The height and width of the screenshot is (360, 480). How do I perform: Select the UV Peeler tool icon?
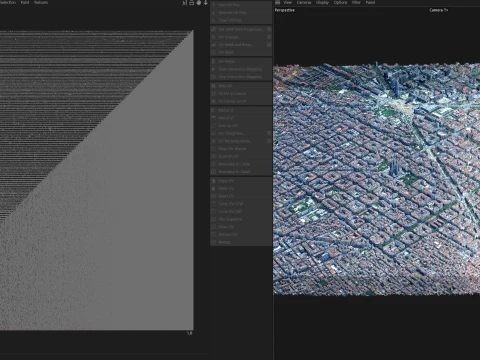click(214, 61)
